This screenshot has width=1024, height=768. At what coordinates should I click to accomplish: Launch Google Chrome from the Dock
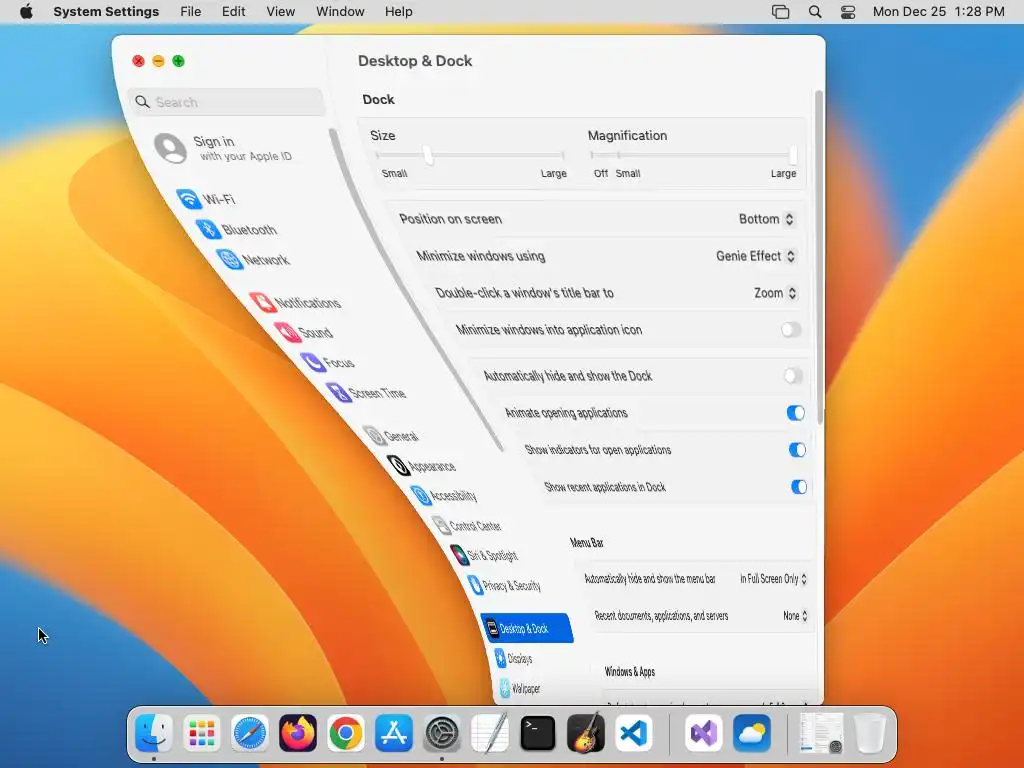pos(345,733)
